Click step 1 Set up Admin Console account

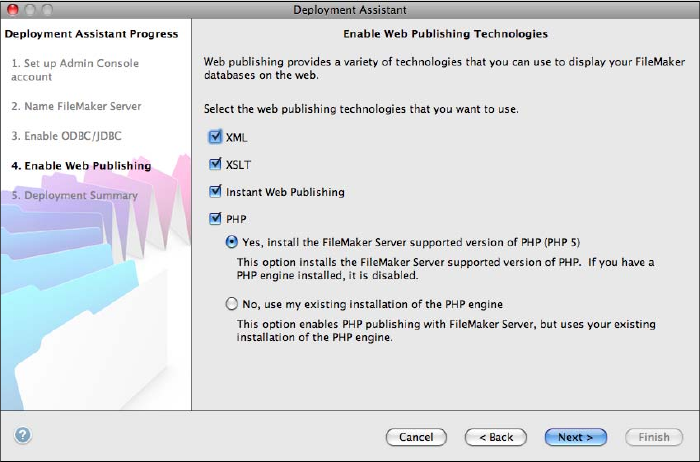click(x=75, y=70)
